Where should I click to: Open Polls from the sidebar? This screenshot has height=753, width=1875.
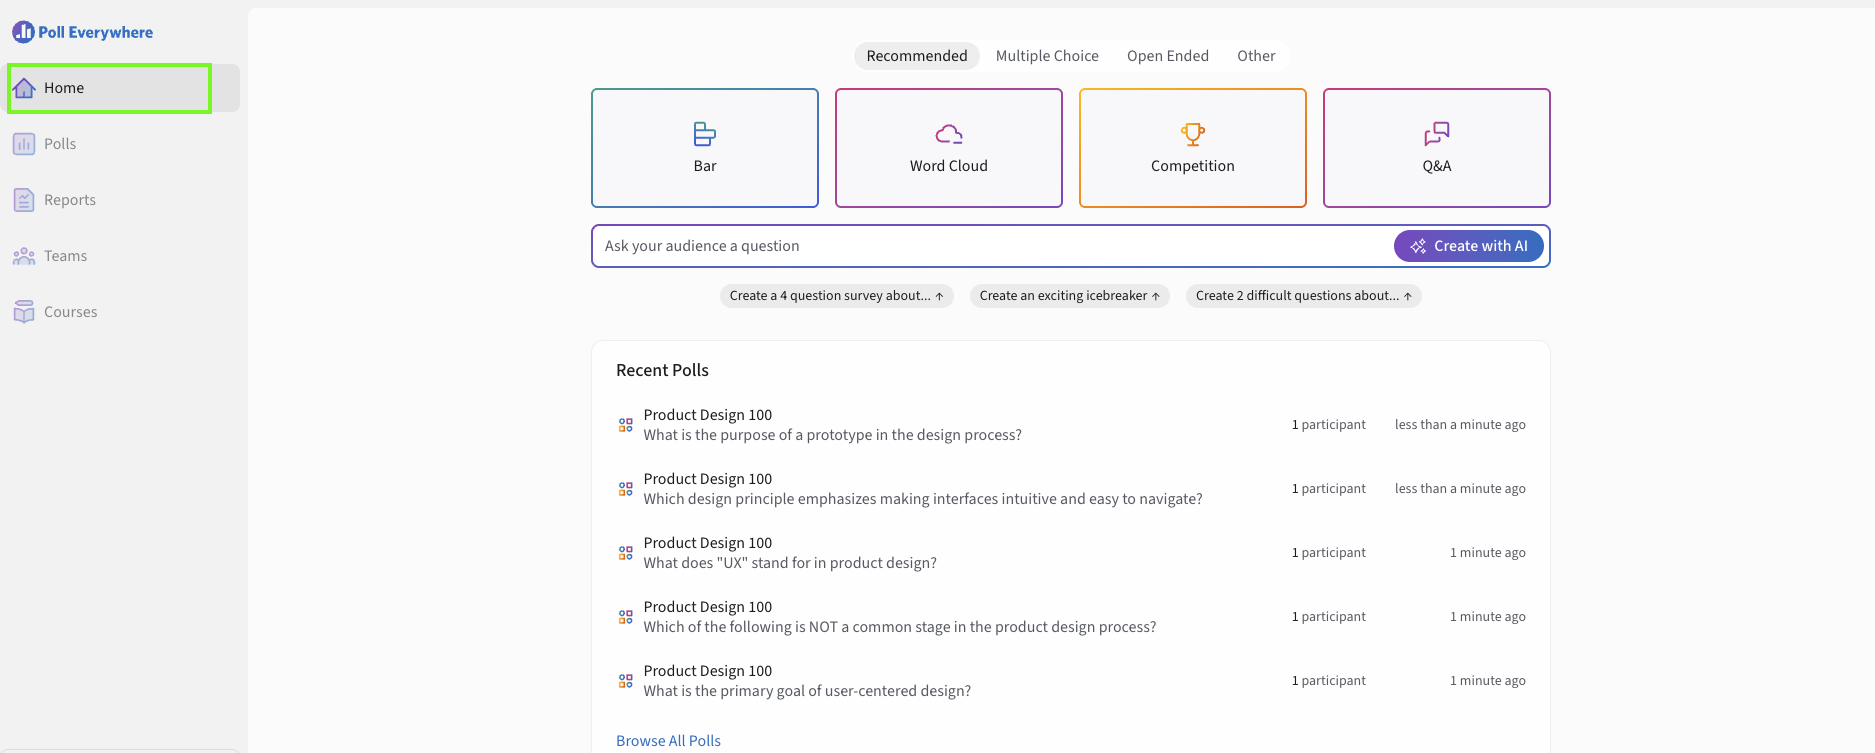click(x=59, y=144)
